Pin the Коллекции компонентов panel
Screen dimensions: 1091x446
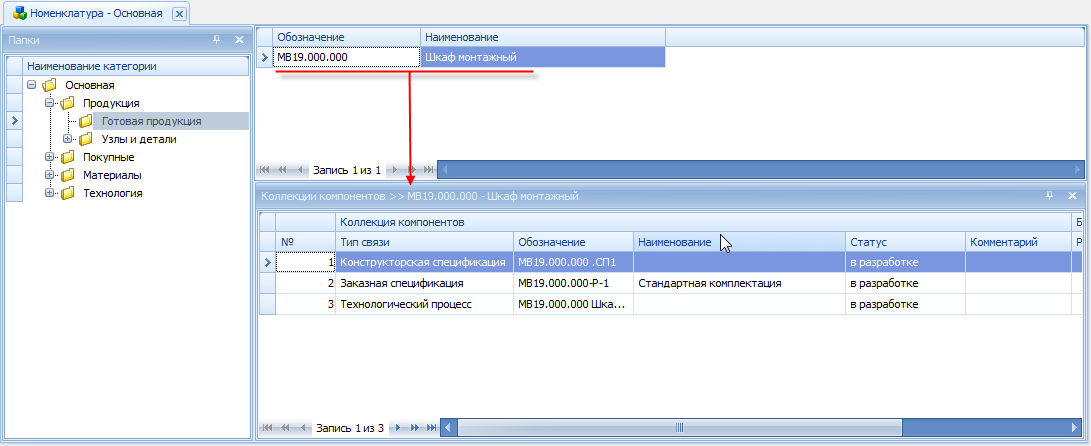[x=1049, y=196]
